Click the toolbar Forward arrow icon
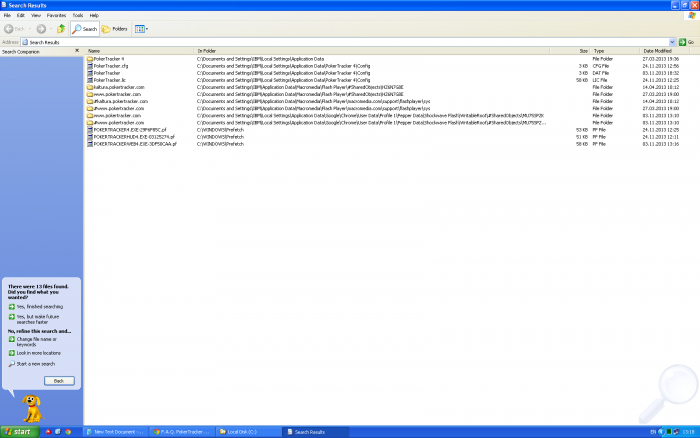The height and width of the screenshot is (438, 700). (x=41, y=29)
